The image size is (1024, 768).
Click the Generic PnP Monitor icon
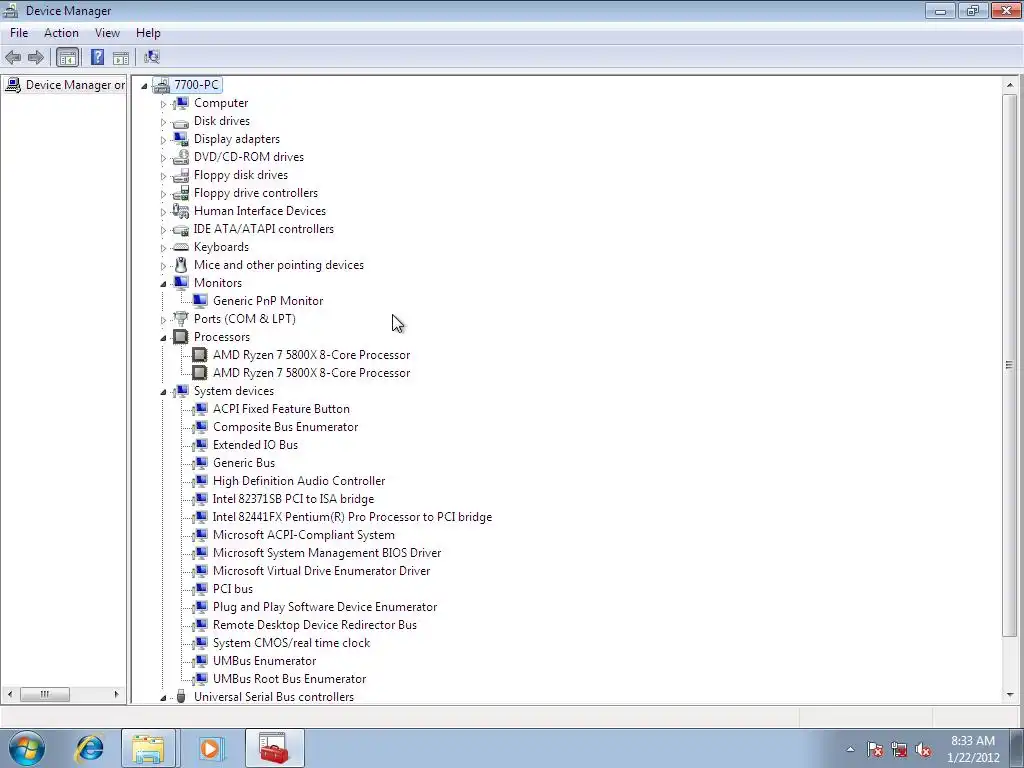point(200,301)
